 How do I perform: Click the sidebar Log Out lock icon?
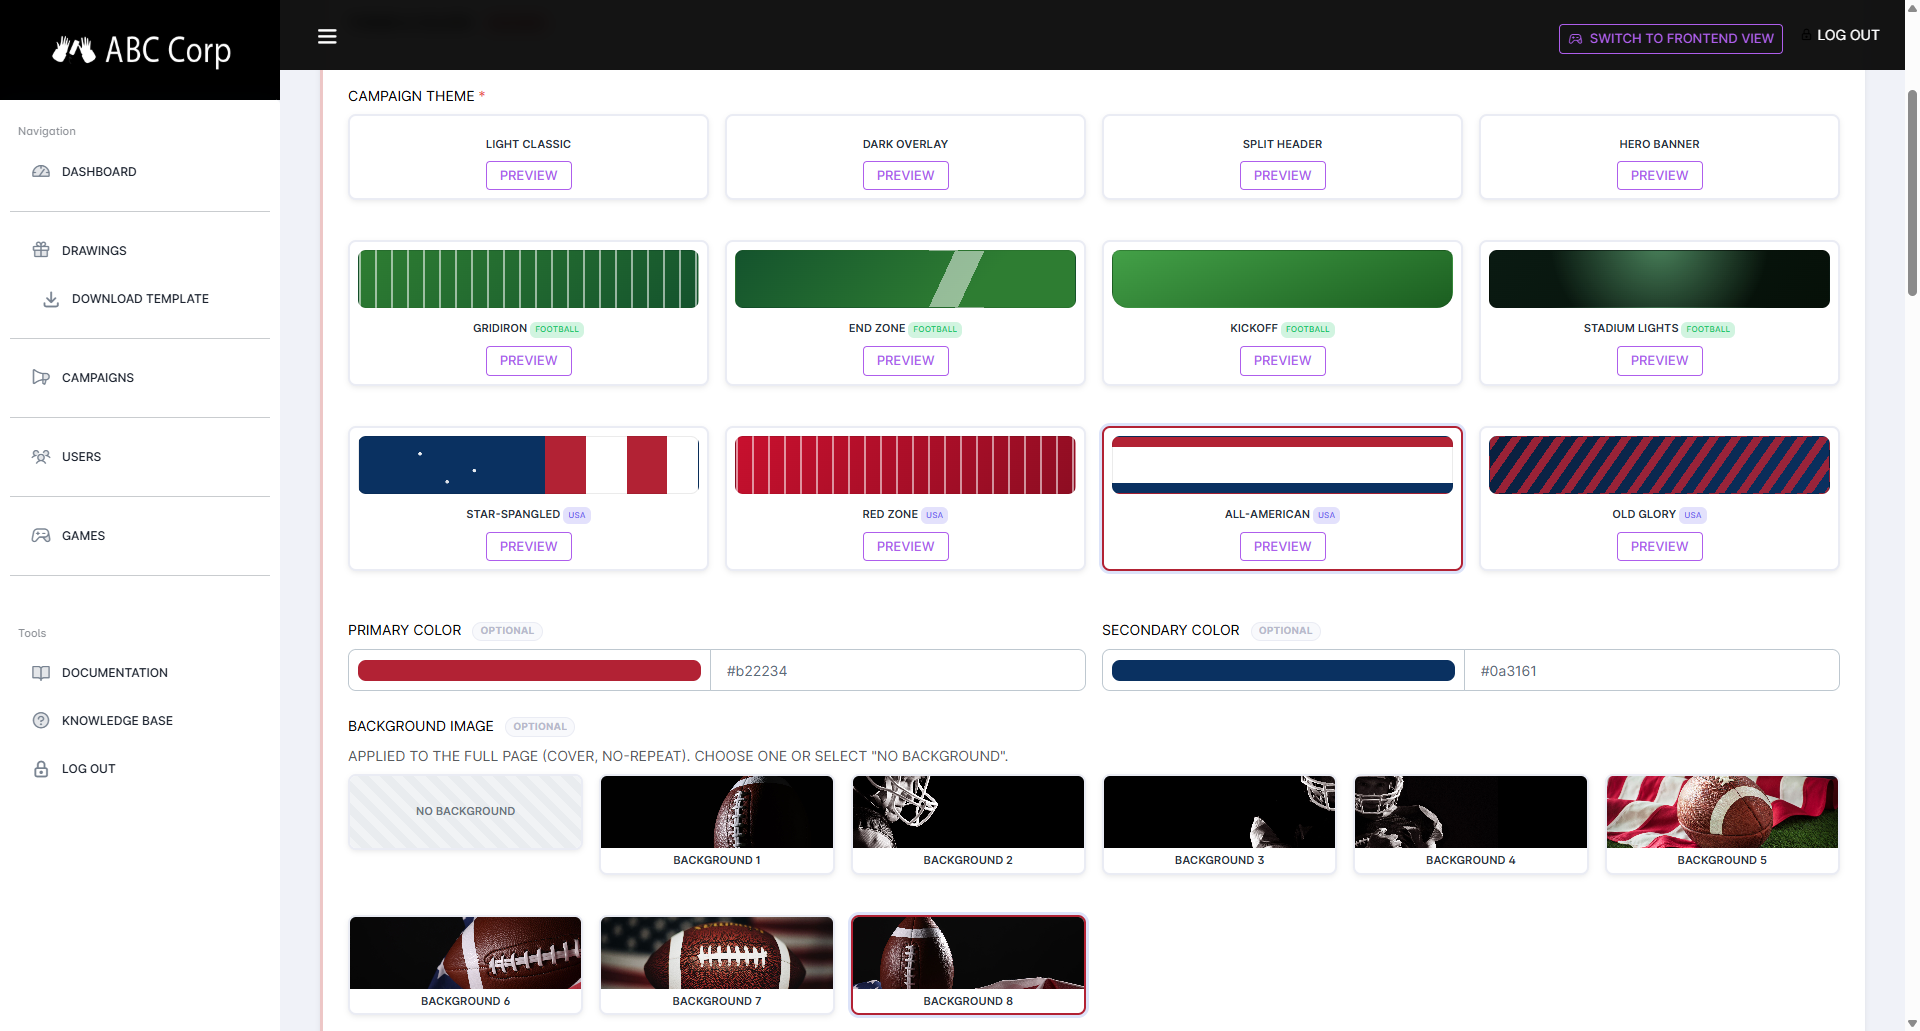click(x=41, y=769)
